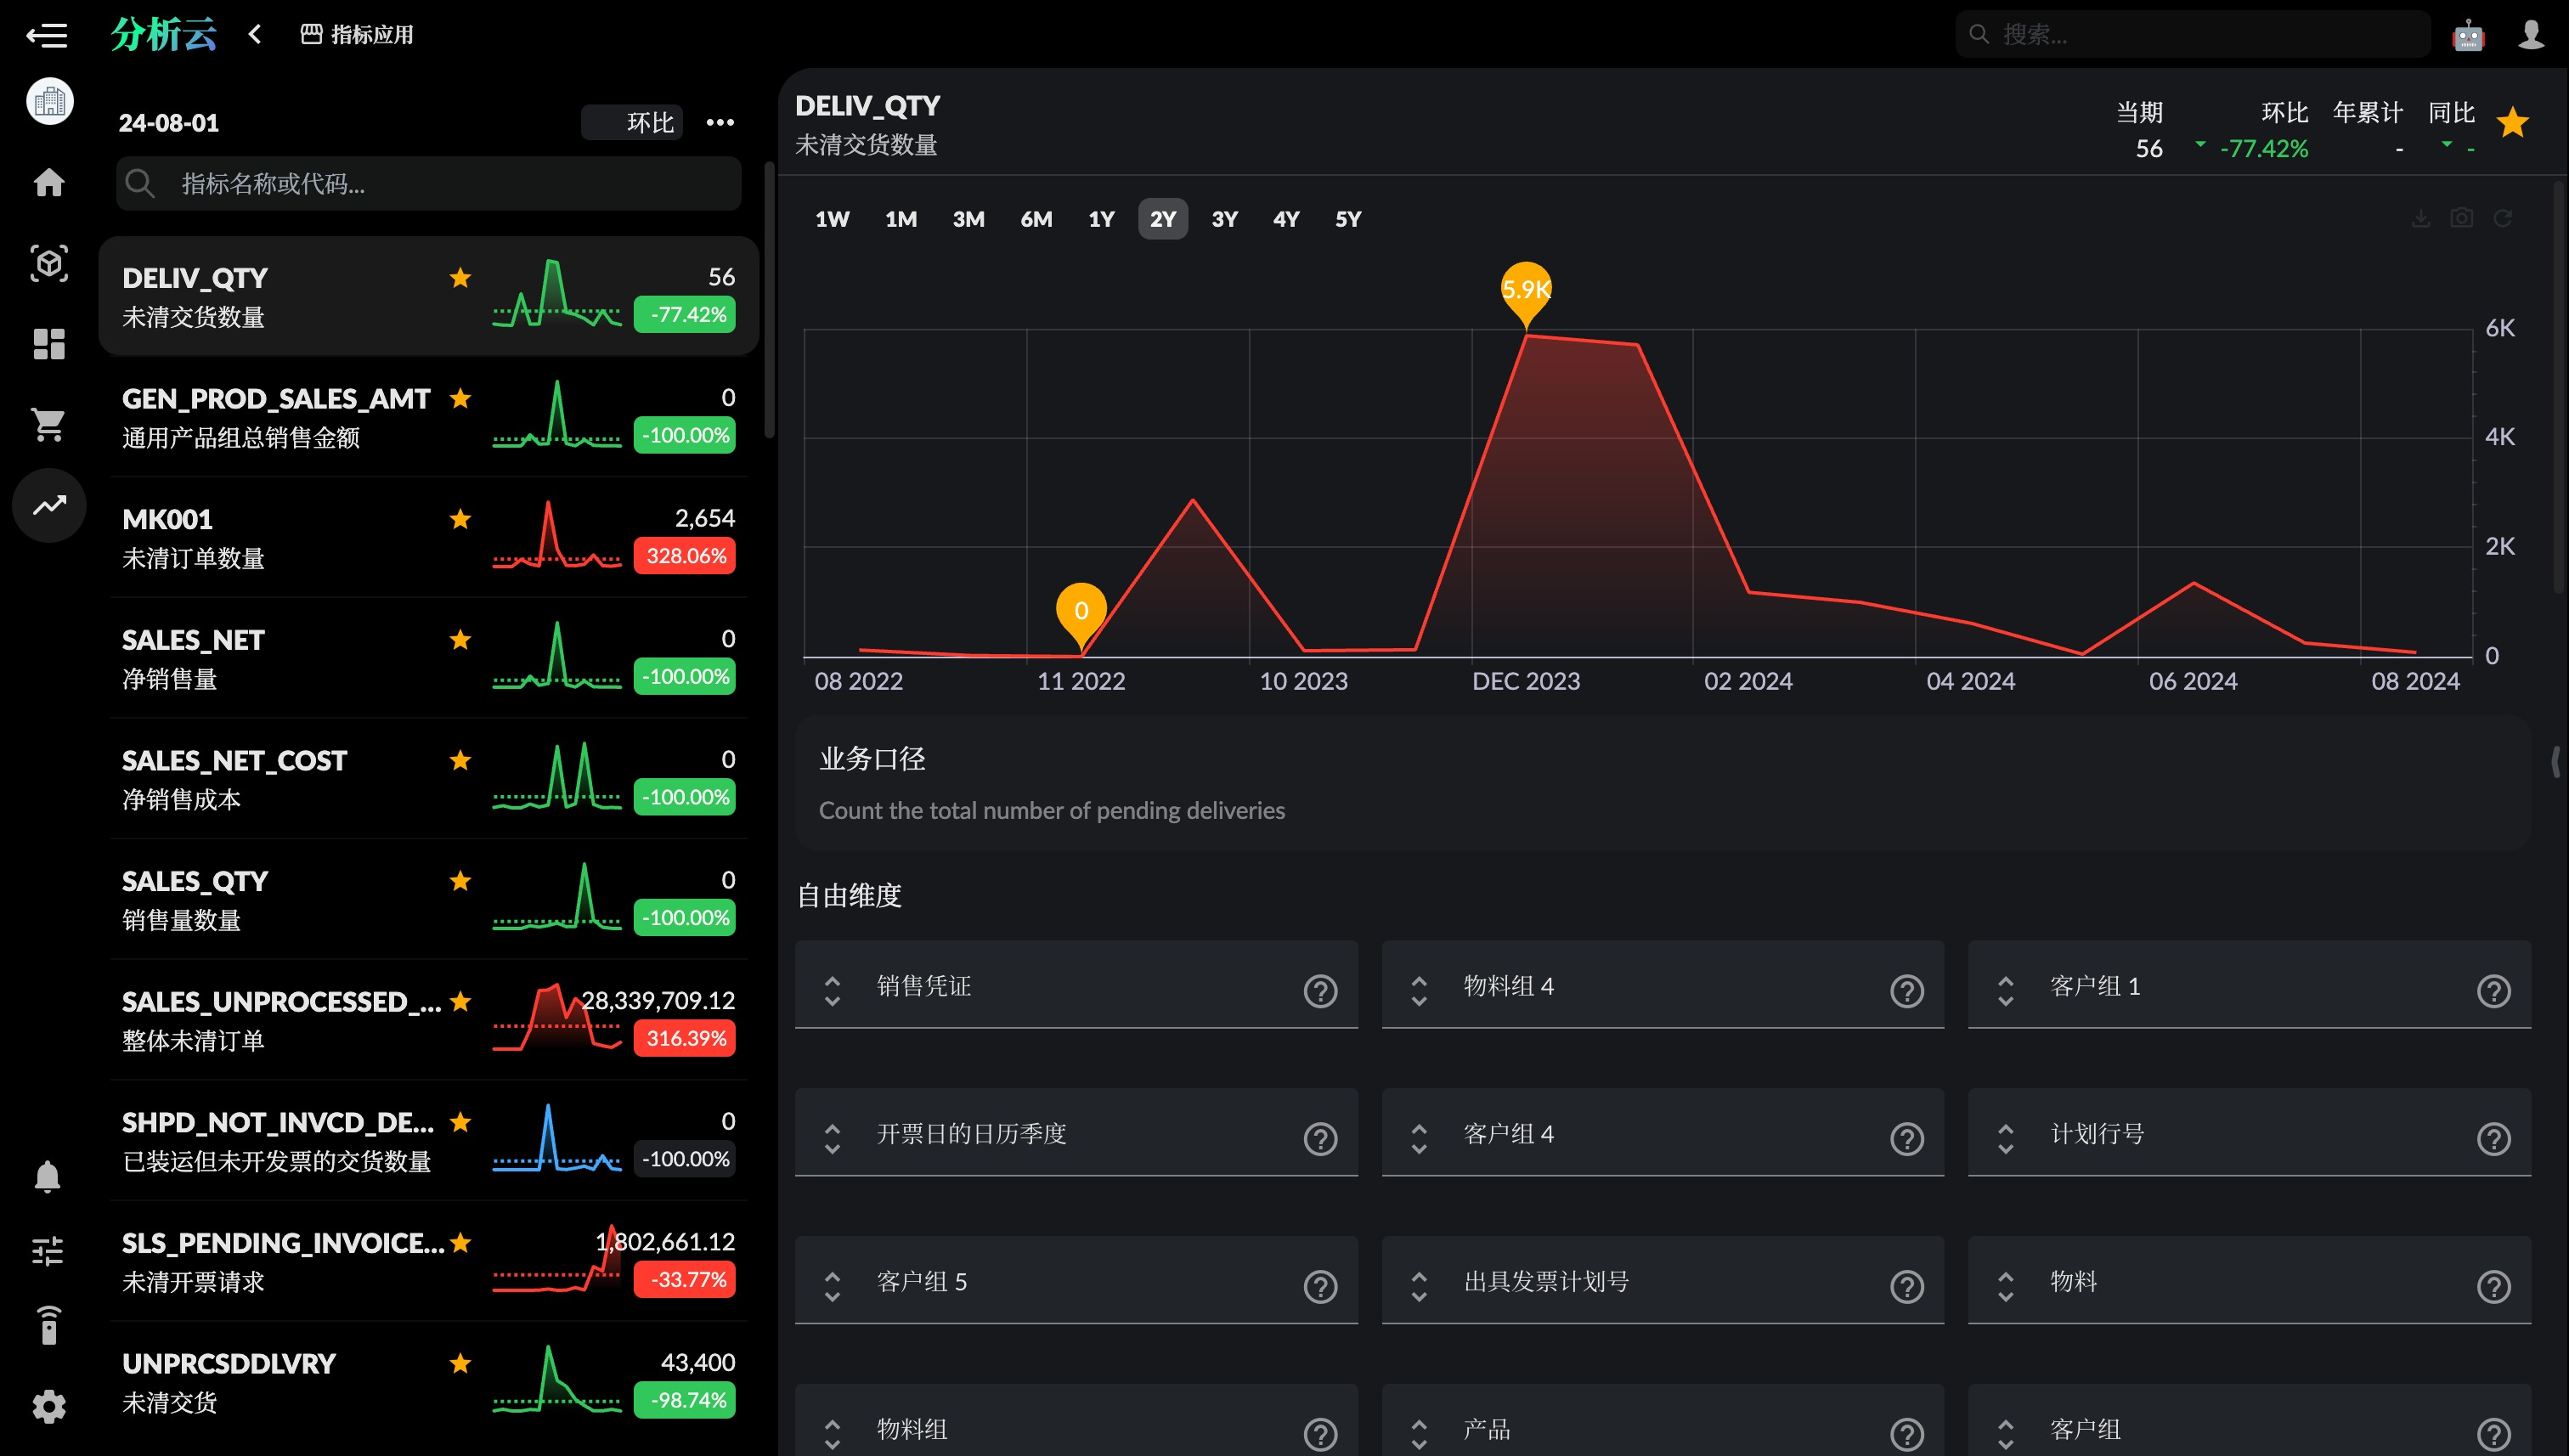Click the chart screenshot camera icon
The width and height of the screenshot is (2569, 1456).
[2461, 218]
